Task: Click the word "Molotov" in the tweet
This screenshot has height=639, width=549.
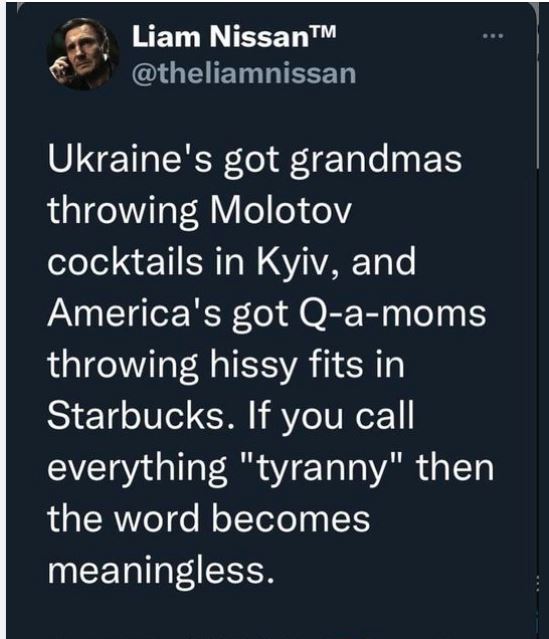Action: [x=280, y=210]
